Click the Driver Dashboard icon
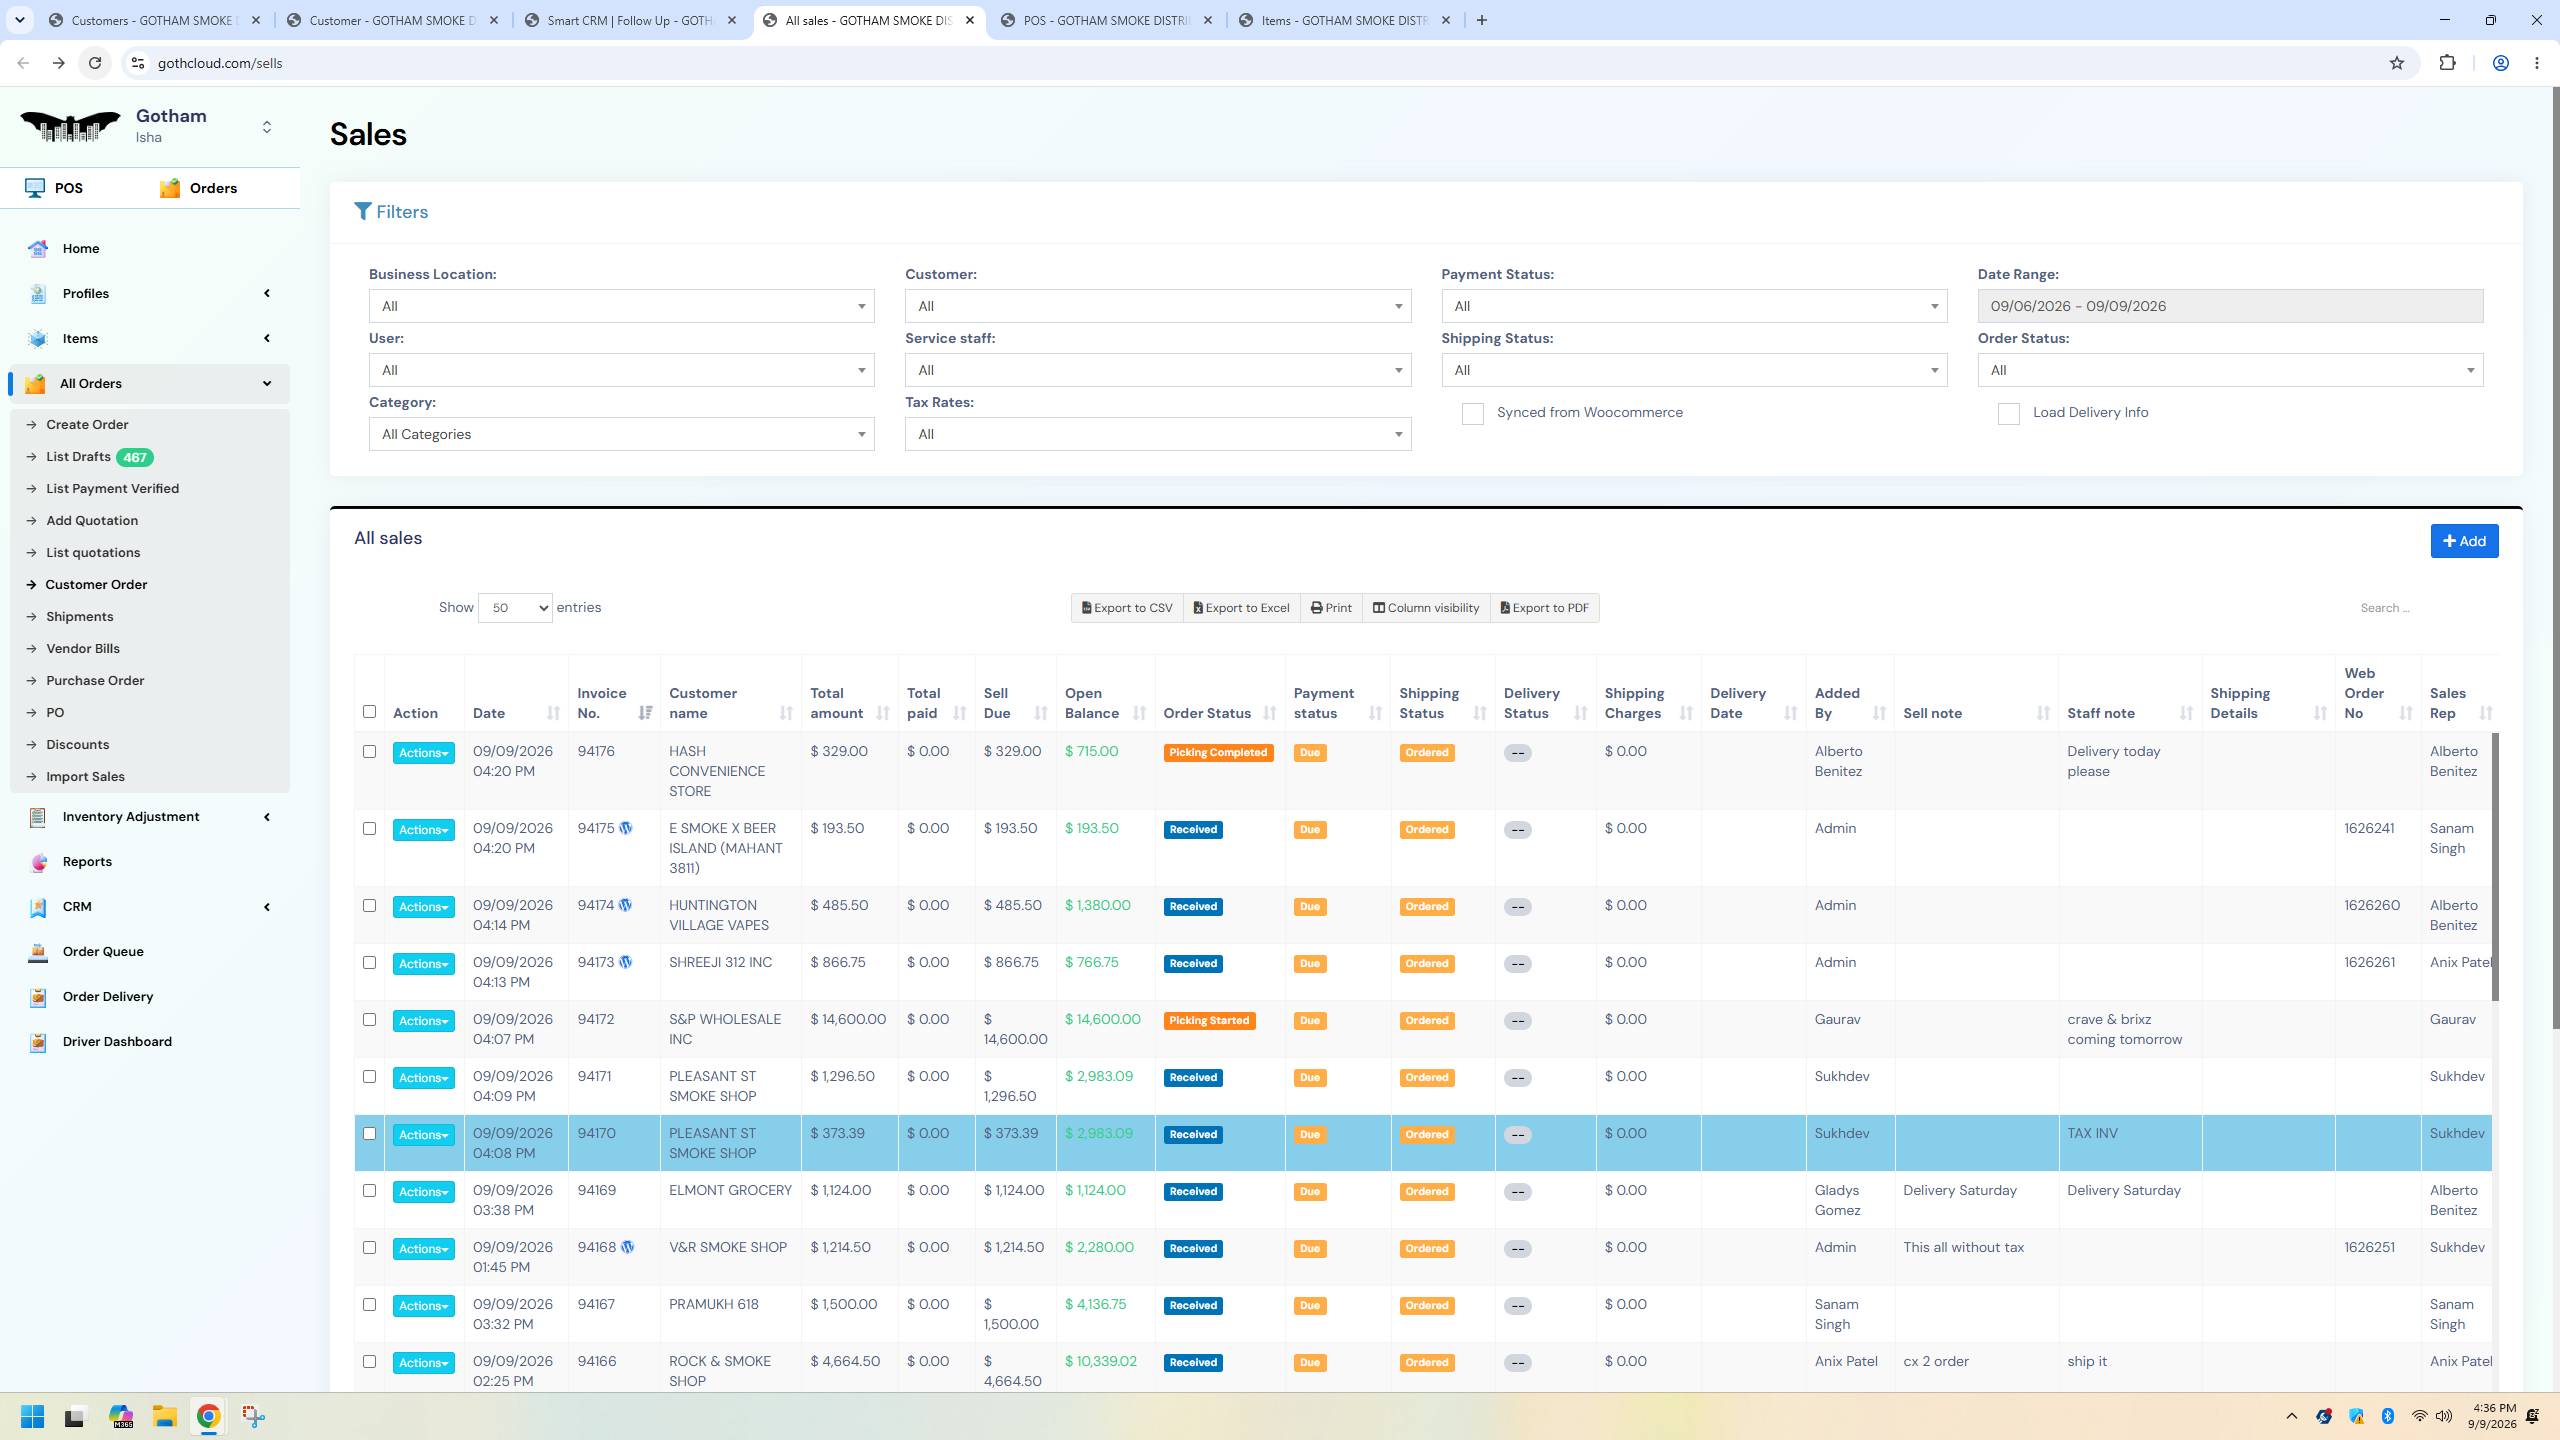This screenshot has height=1440, width=2560. (38, 1042)
